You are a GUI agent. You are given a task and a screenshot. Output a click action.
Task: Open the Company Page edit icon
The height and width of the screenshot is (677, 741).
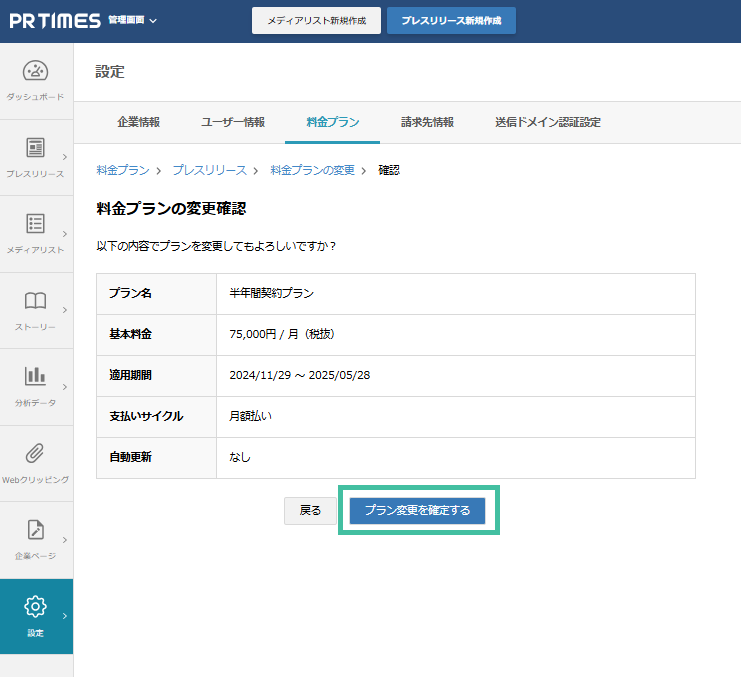coord(35,530)
